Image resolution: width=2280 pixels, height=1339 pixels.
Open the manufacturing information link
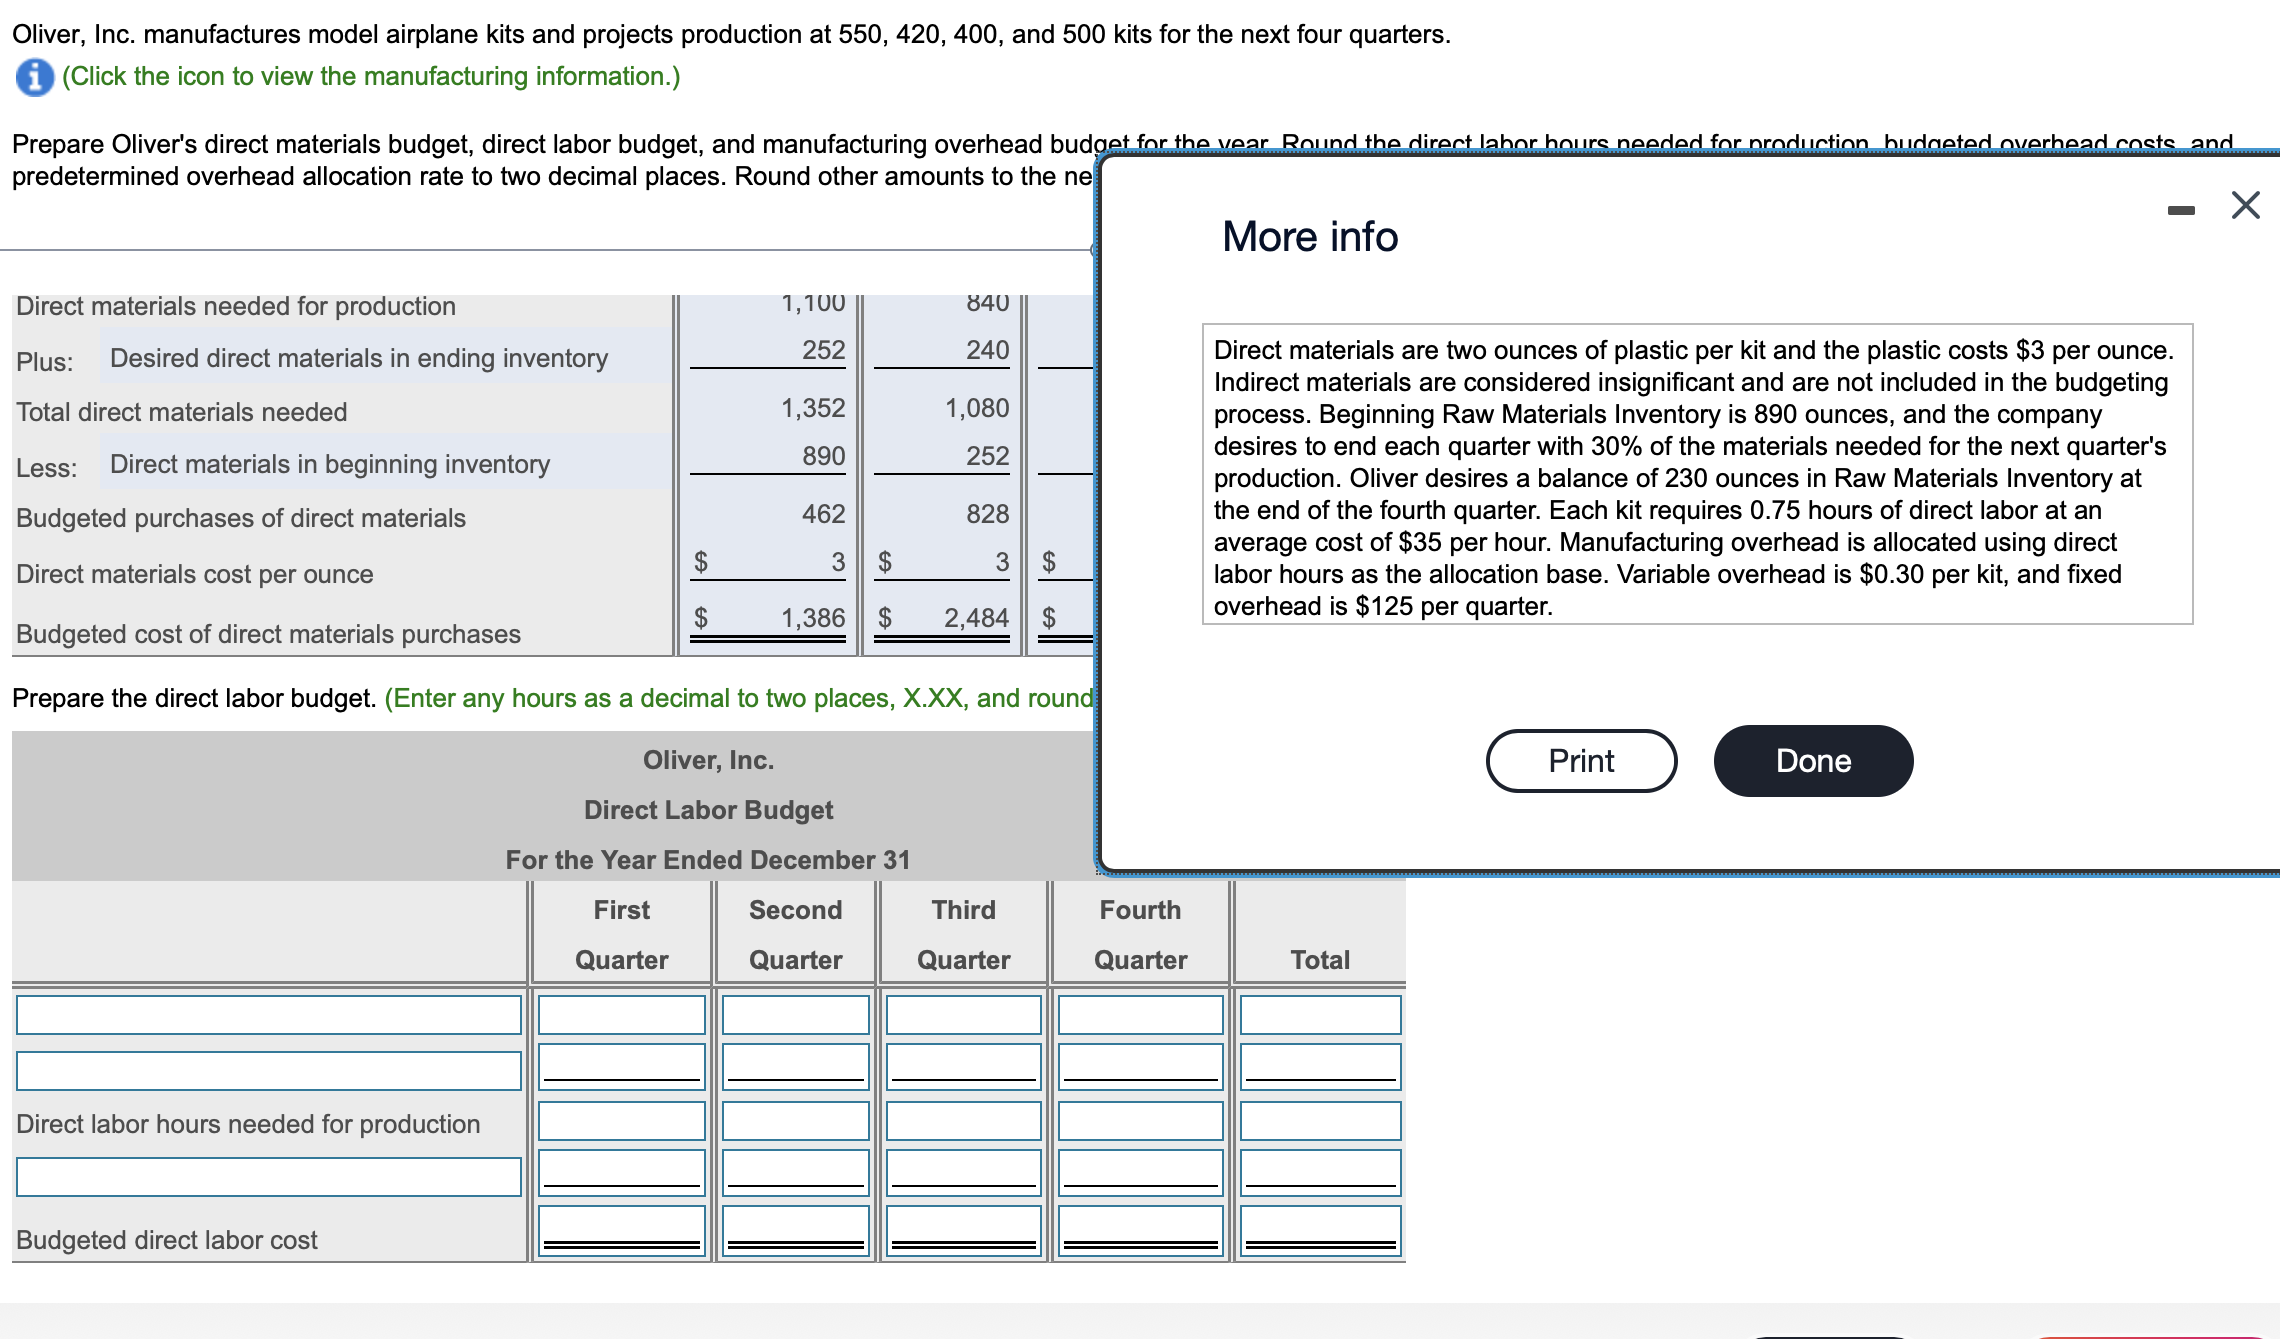click(x=370, y=77)
